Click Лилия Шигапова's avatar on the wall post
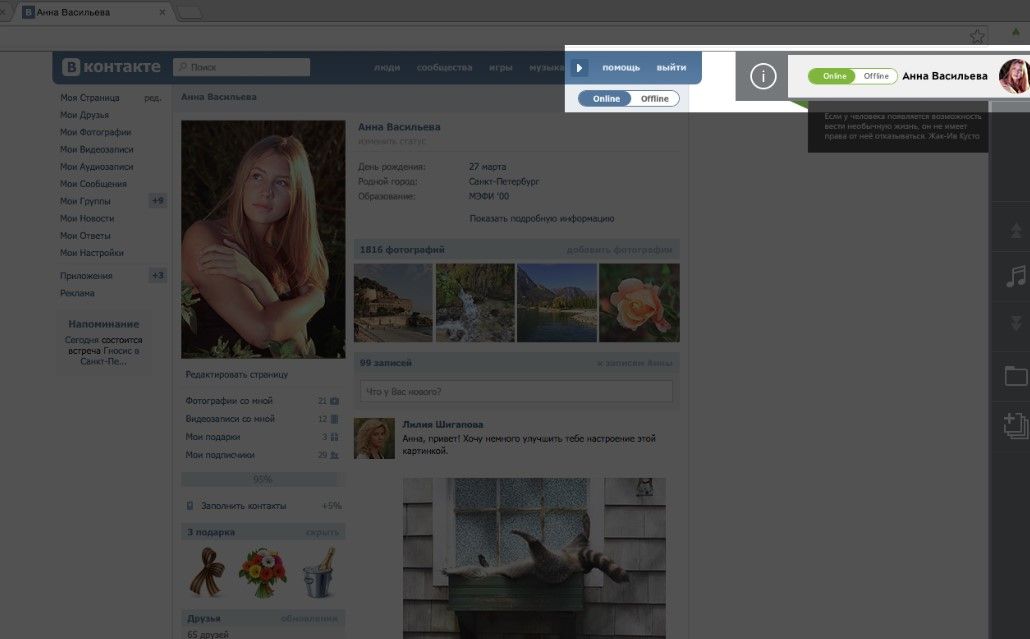The width and height of the screenshot is (1030, 639). [374, 438]
